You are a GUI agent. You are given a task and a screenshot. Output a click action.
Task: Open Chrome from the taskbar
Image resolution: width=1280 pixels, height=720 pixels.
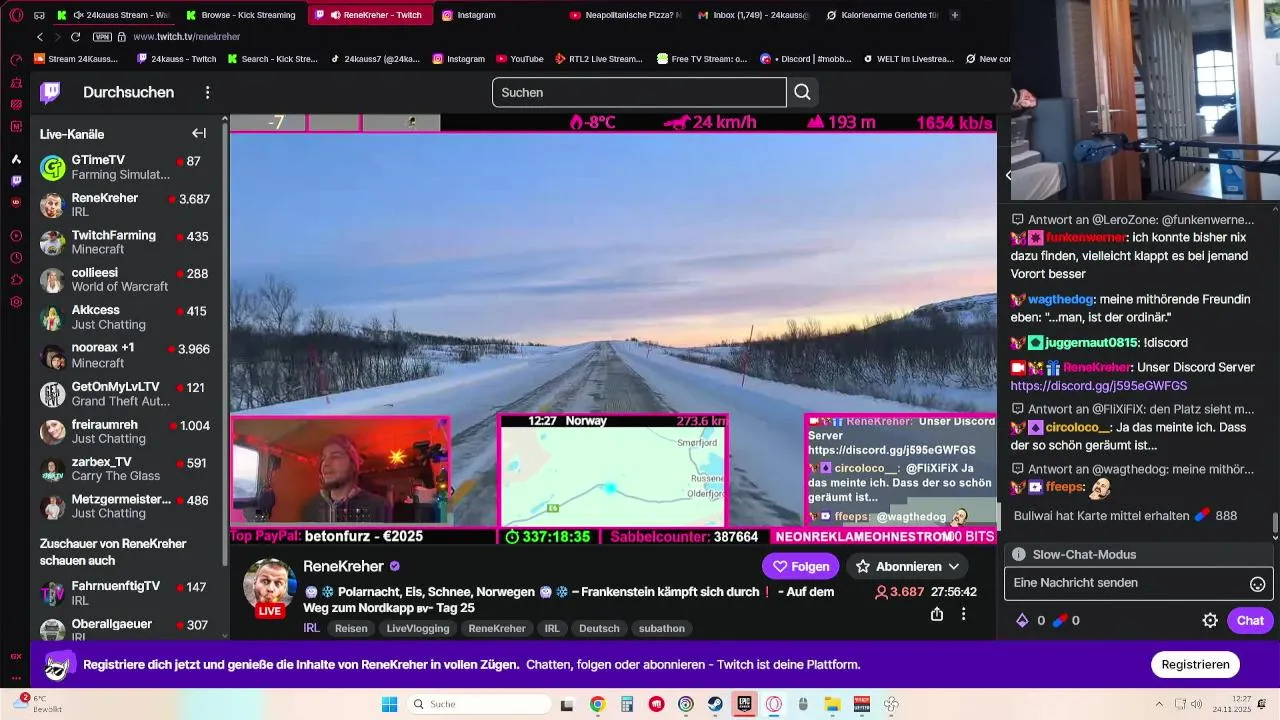tap(597, 704)
